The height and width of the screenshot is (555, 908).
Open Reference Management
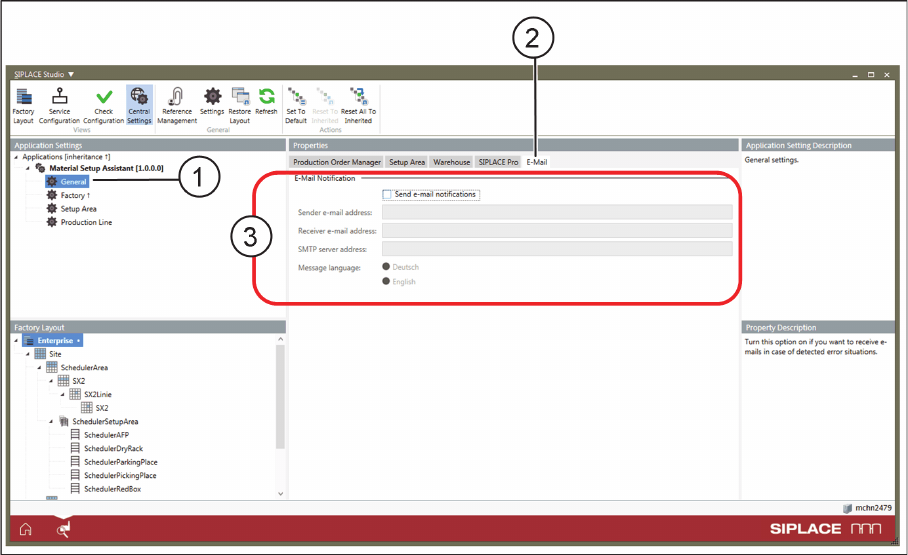coord(177,105)
